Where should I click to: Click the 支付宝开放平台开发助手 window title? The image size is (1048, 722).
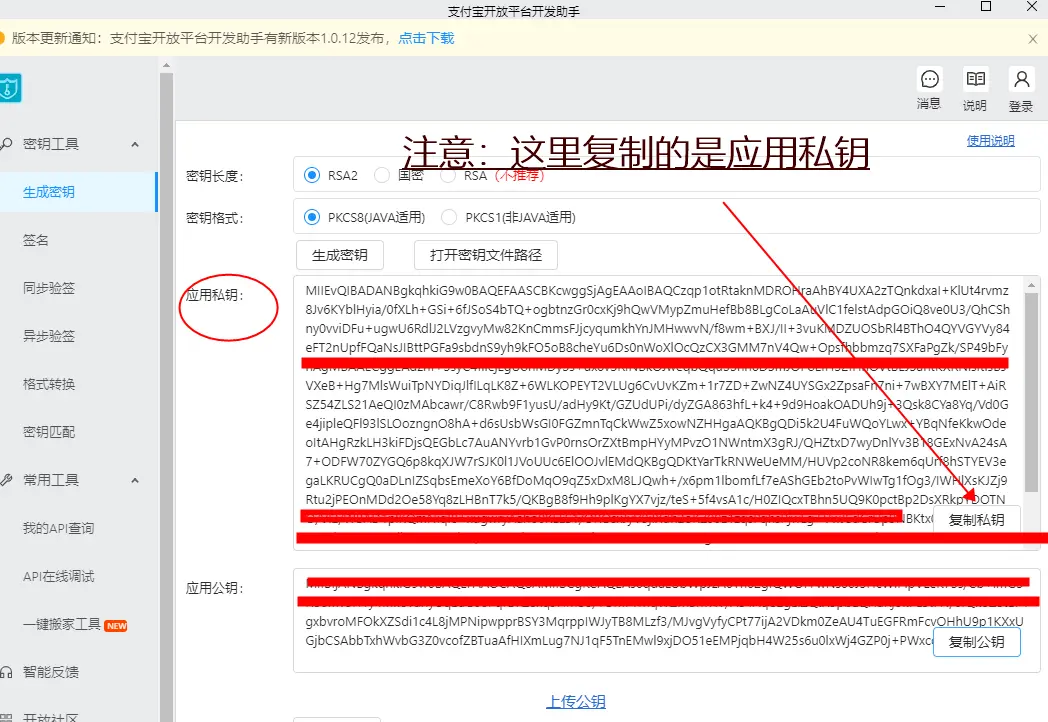[x=513, y=11]
